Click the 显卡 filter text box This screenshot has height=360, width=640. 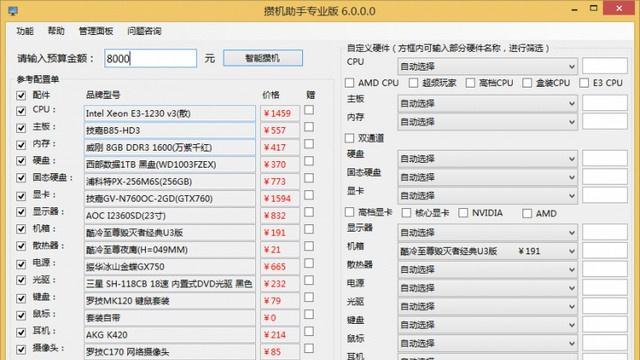(604, 195)
